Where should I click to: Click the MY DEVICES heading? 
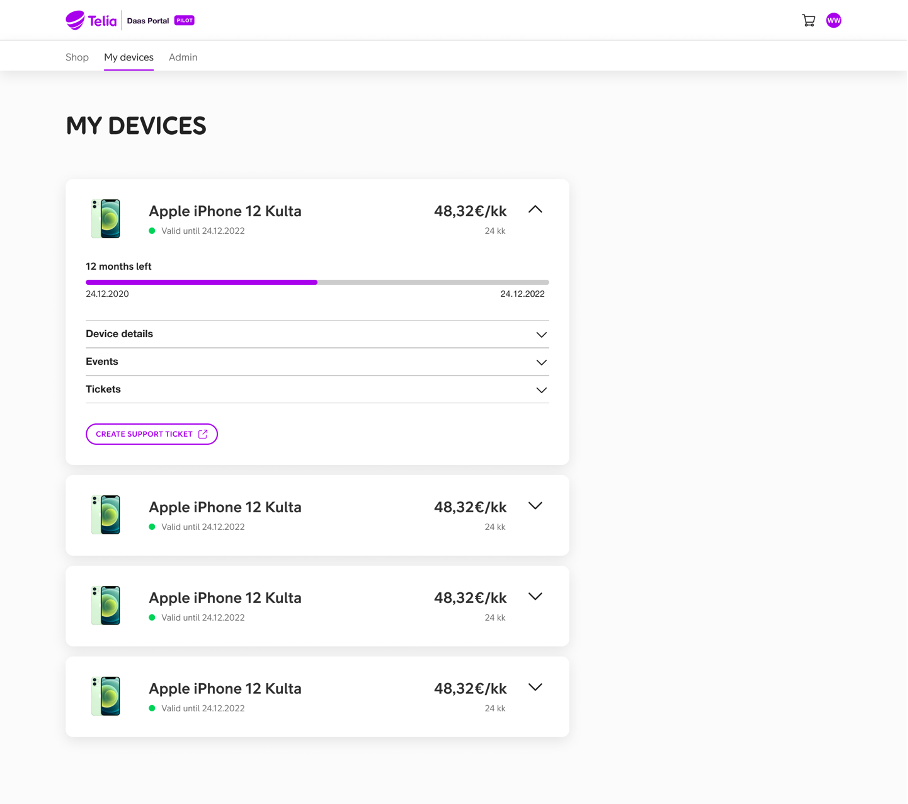pyautogui.click(x=136, y=126)
